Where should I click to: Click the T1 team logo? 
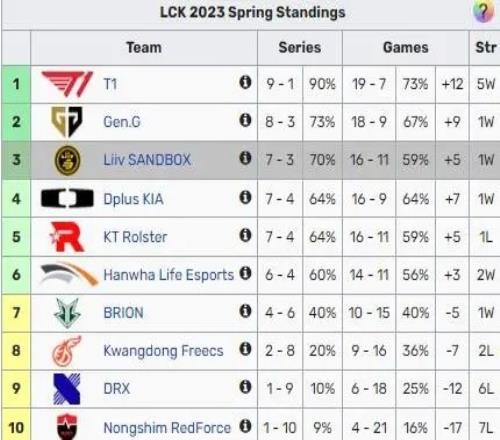coord(67,84)
